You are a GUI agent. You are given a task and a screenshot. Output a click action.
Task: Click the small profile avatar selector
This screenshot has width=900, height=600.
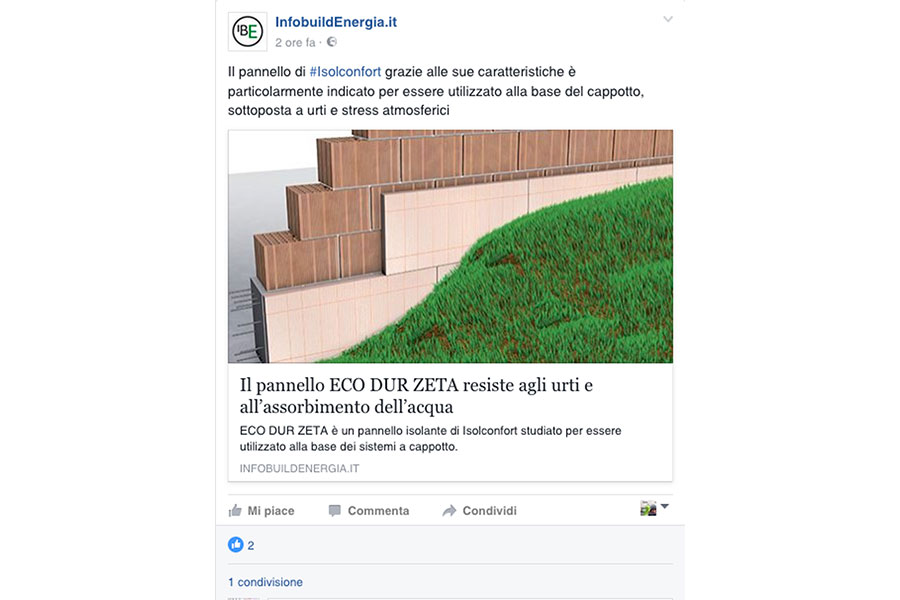648,508
